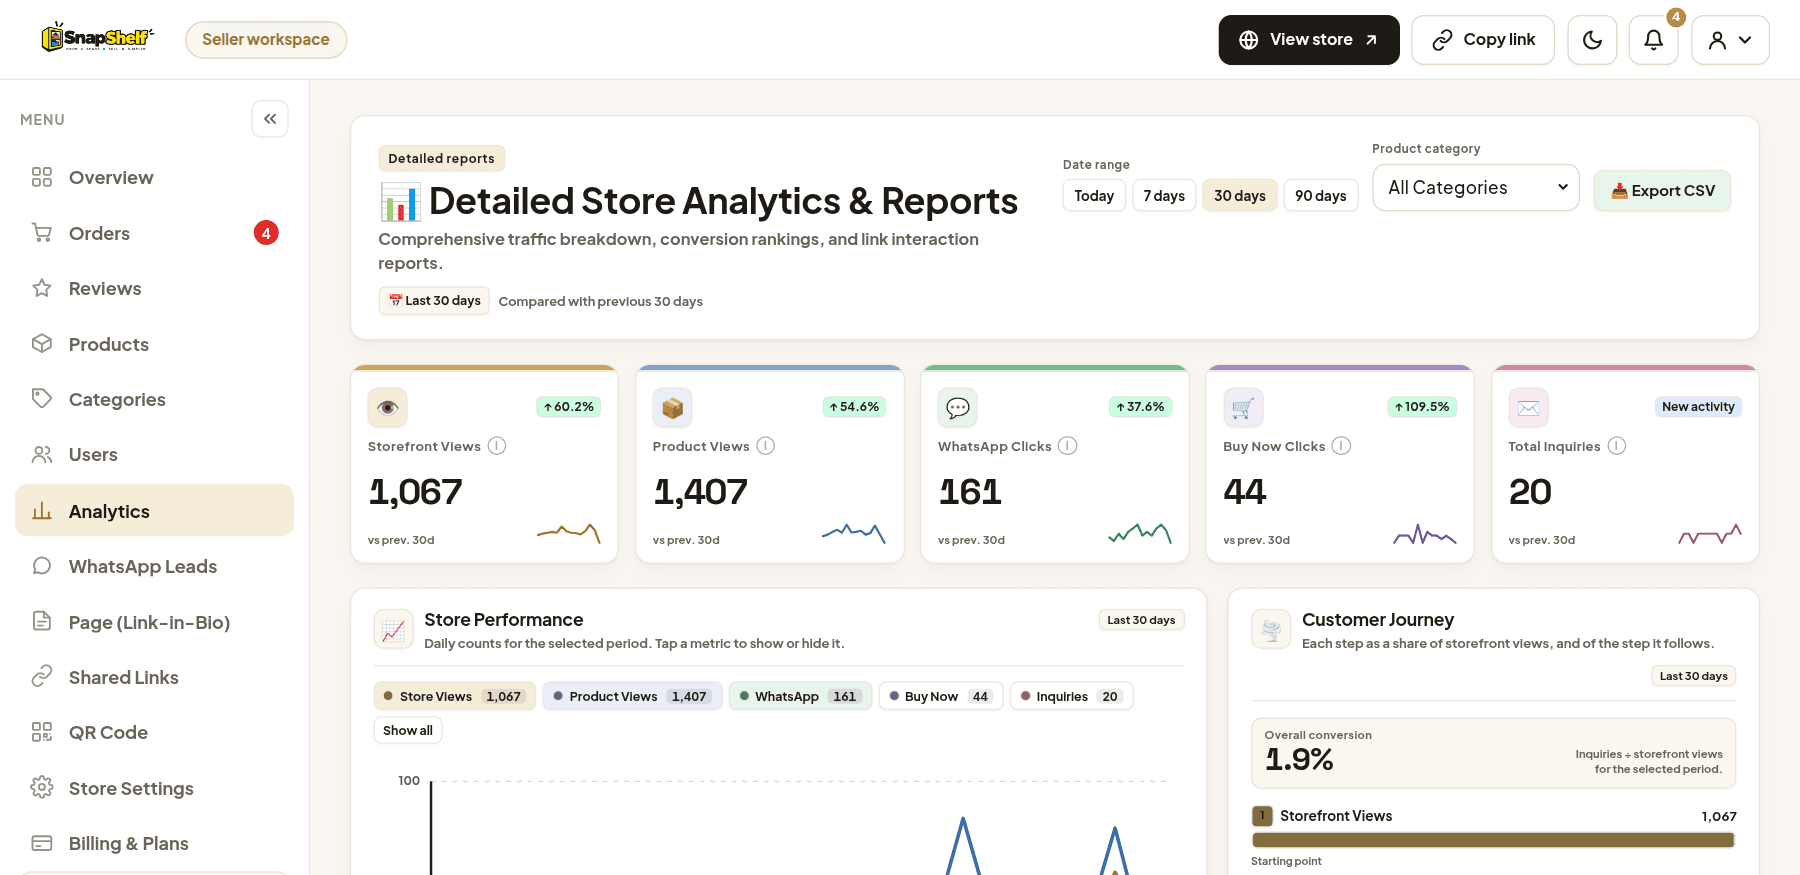Click the Seller workspace badge
This screenshot has width=1800, height=875.
click(x=266, y=40)
